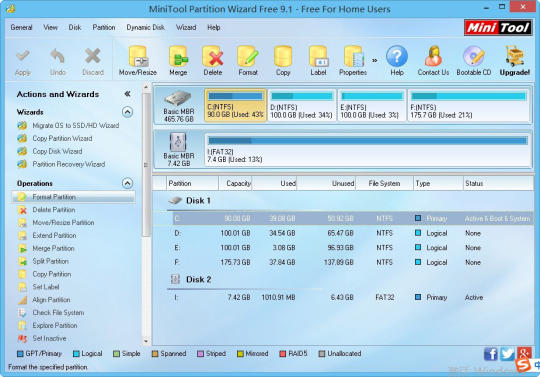Click the Undo arrow icon
This screenshot has width=540, height=377.
(x=58, y=56)
